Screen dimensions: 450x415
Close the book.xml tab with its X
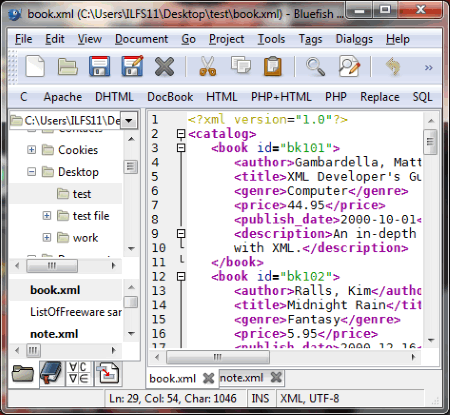point(208,378)
